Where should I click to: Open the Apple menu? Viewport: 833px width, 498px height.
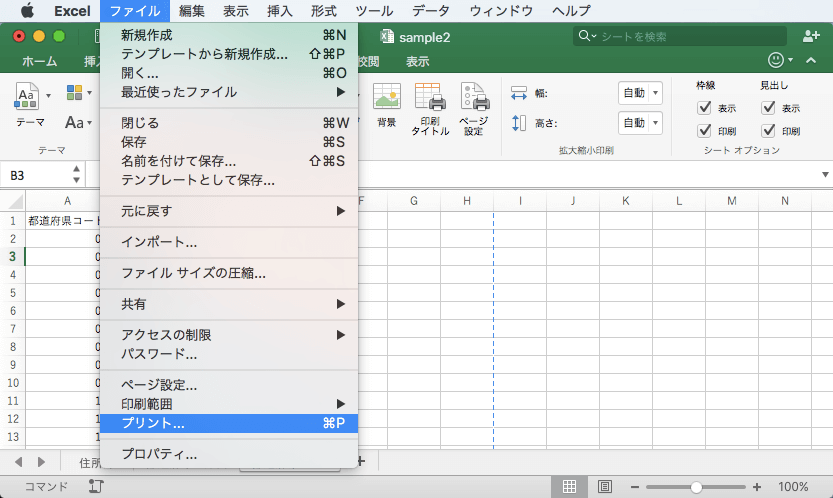point(27,11)
